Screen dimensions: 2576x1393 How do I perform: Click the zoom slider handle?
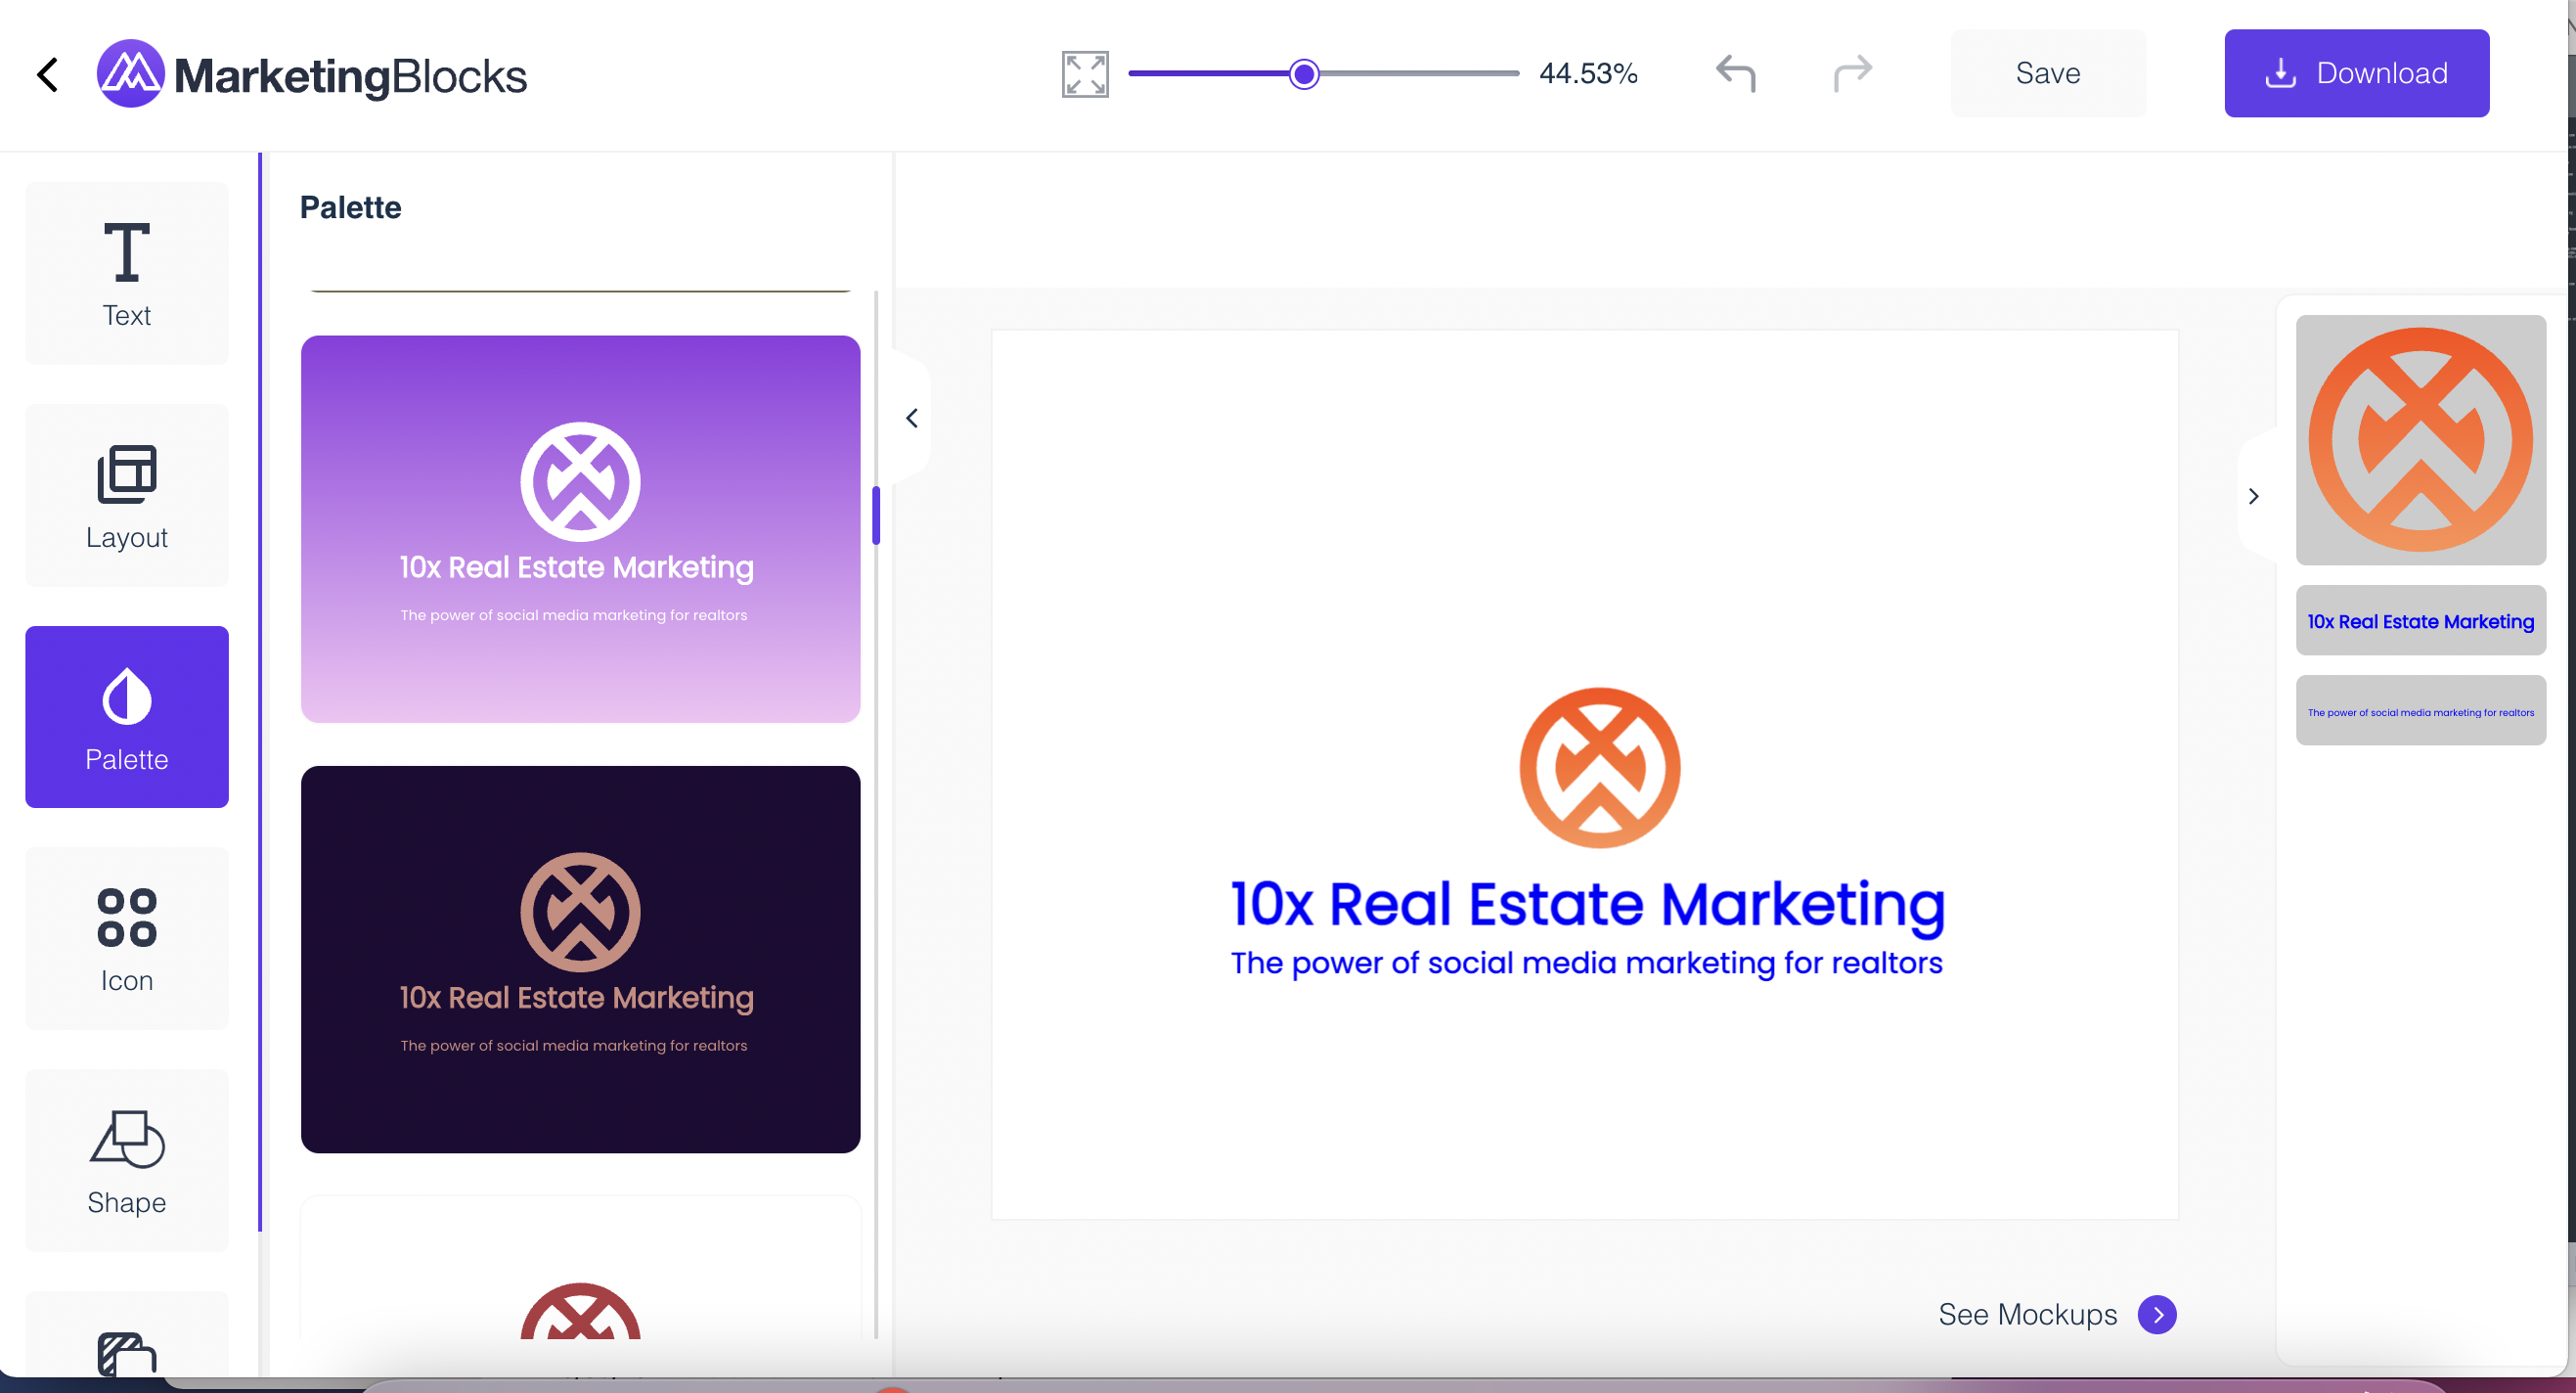(1304, 74)
